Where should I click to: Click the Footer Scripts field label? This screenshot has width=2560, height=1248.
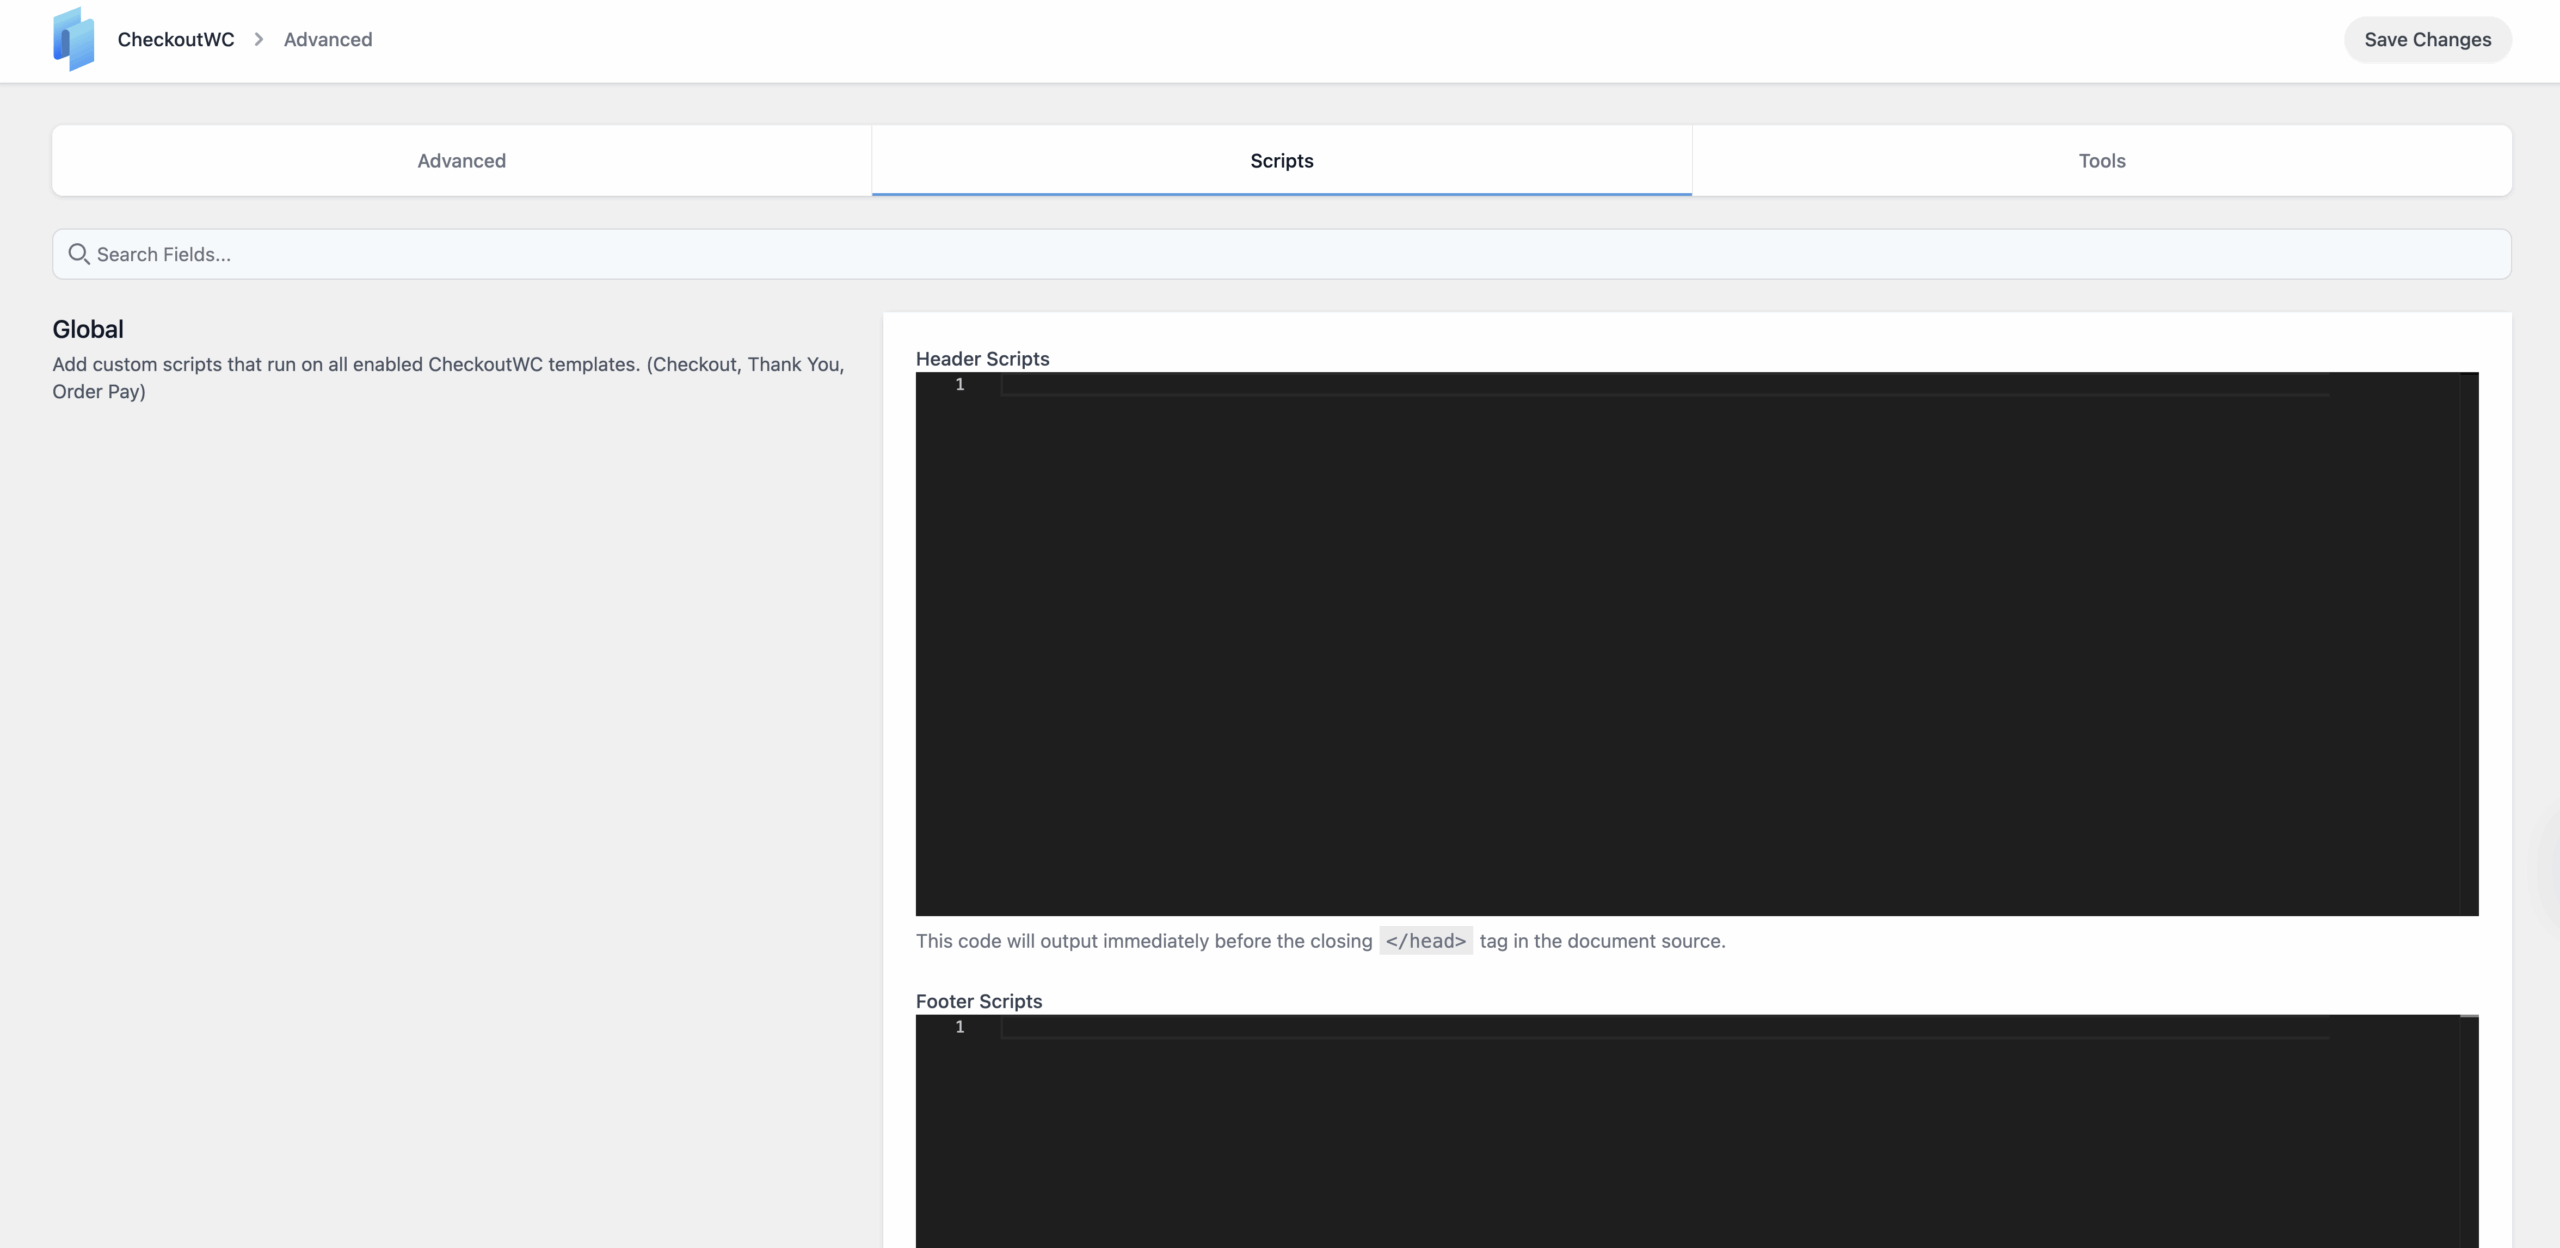978,1001
